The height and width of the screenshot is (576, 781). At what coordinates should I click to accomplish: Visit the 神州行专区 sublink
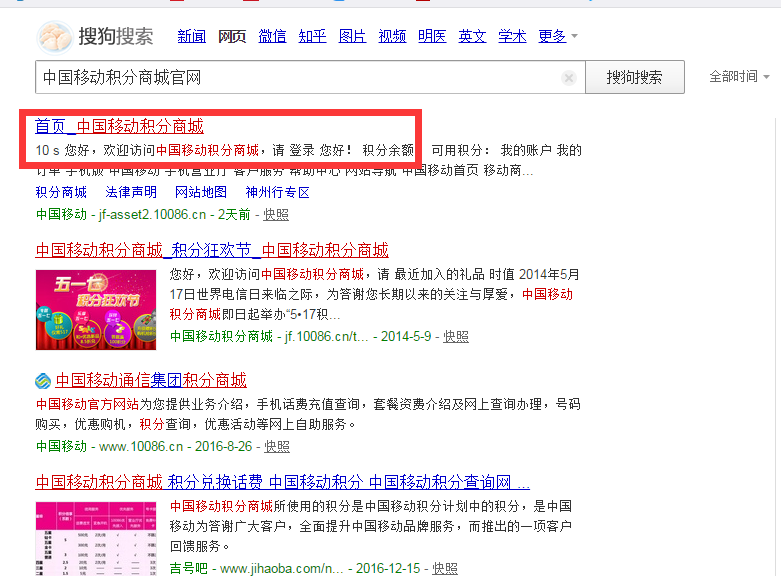277,192
